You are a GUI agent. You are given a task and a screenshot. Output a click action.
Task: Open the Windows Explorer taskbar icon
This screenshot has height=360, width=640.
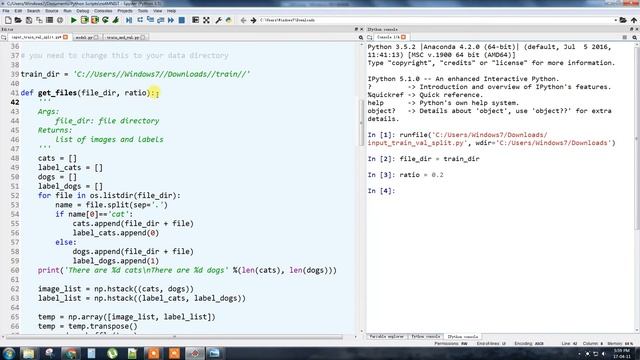click(29, 353)
